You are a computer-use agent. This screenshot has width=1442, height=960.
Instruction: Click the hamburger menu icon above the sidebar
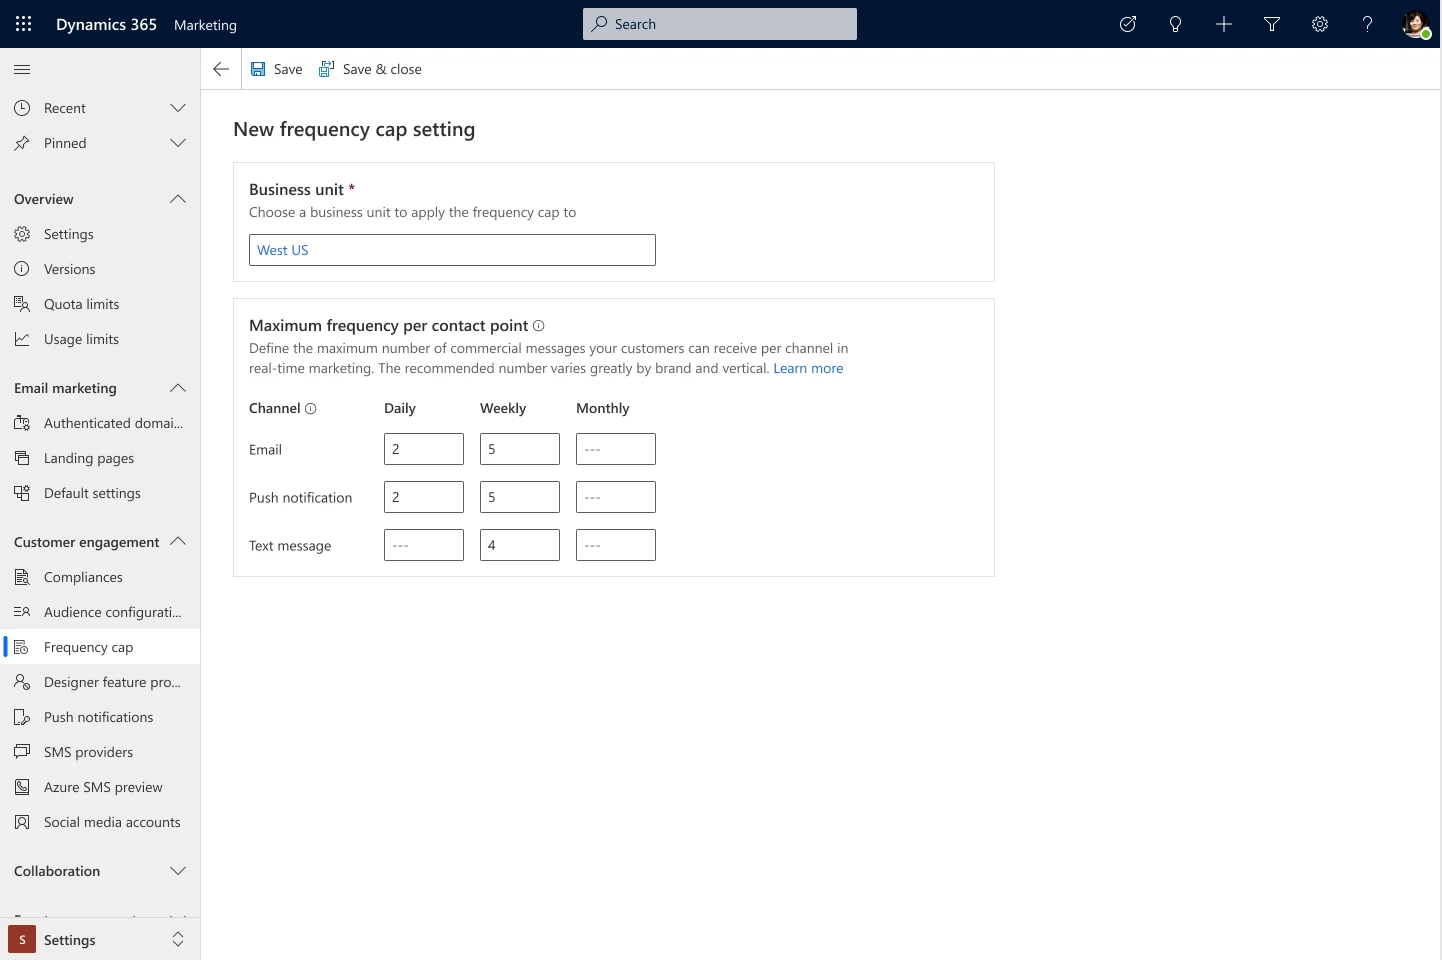[22, 69]
